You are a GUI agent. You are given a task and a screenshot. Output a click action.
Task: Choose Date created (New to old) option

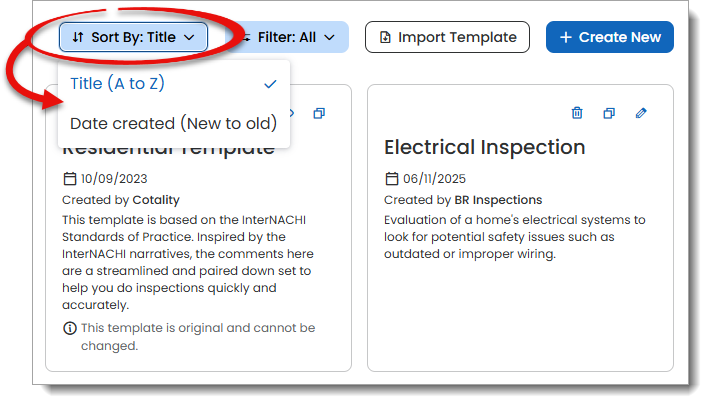point(174,123)
